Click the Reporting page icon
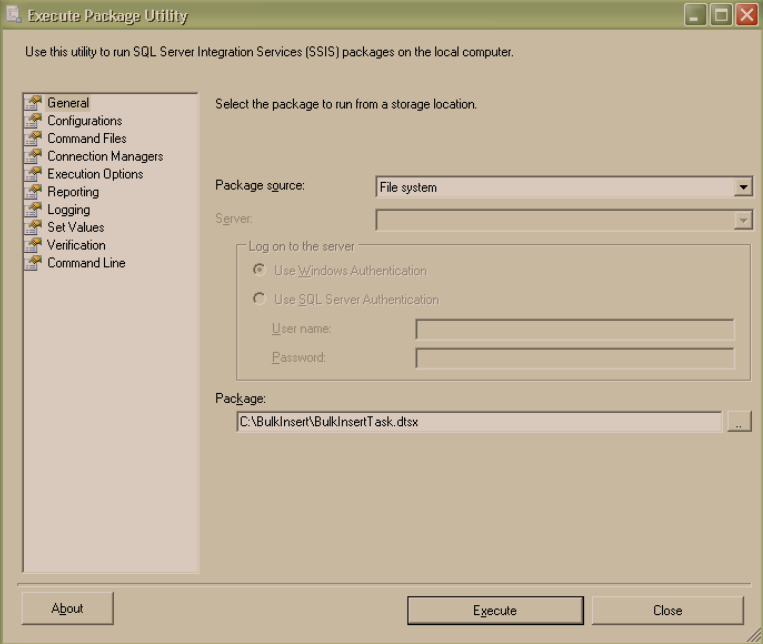This screenshot has width=763, height=644. 33,192
